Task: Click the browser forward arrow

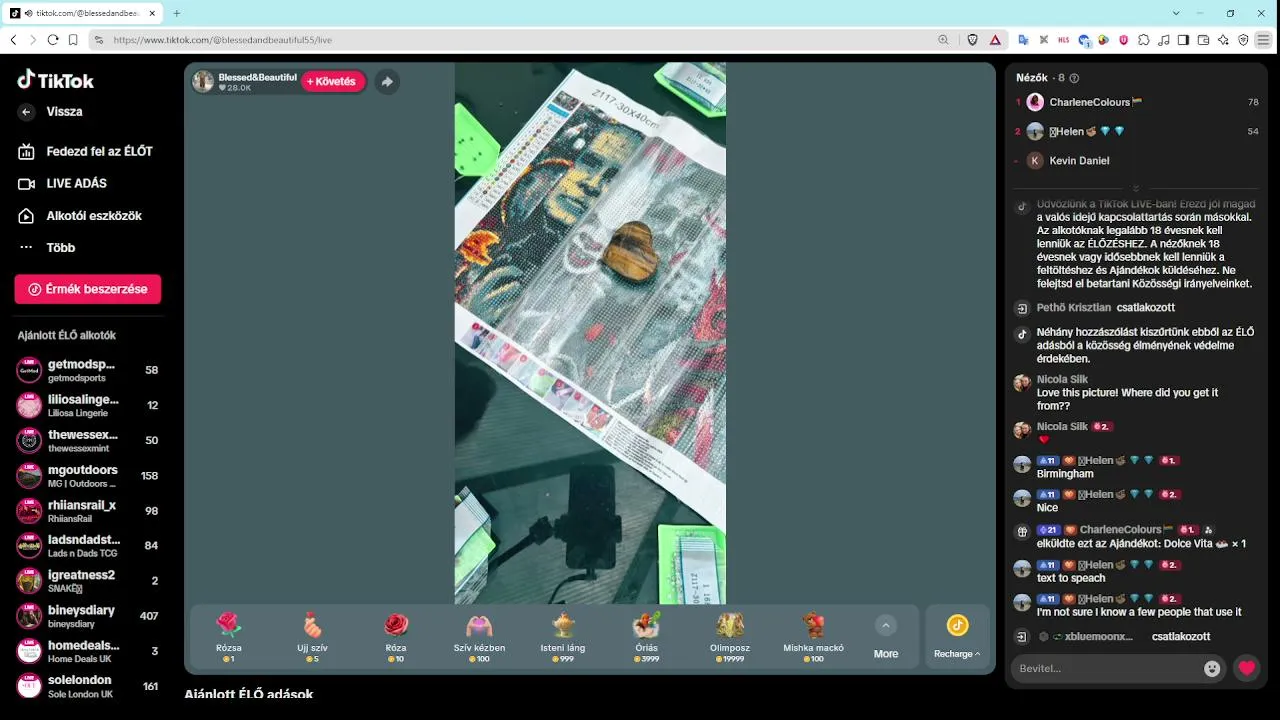Action: click(x=33, y=40)
